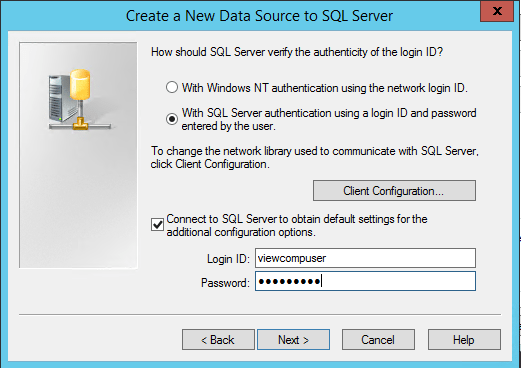
Task: Select Windows NT authentication radio button
Action: pyautogui.click(x=172, y=87)
